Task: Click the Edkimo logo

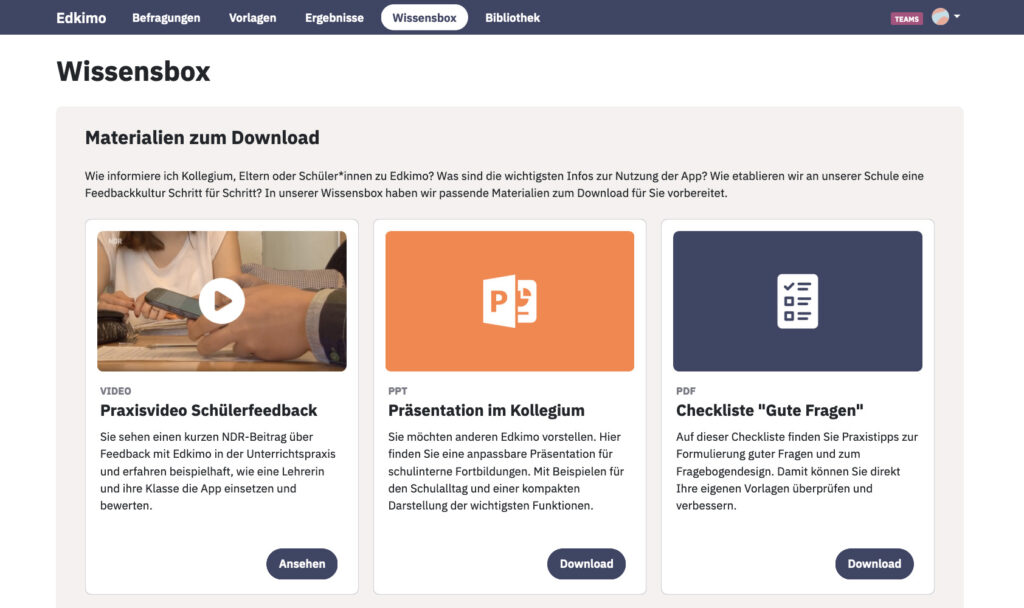Action: coord(81,18)
